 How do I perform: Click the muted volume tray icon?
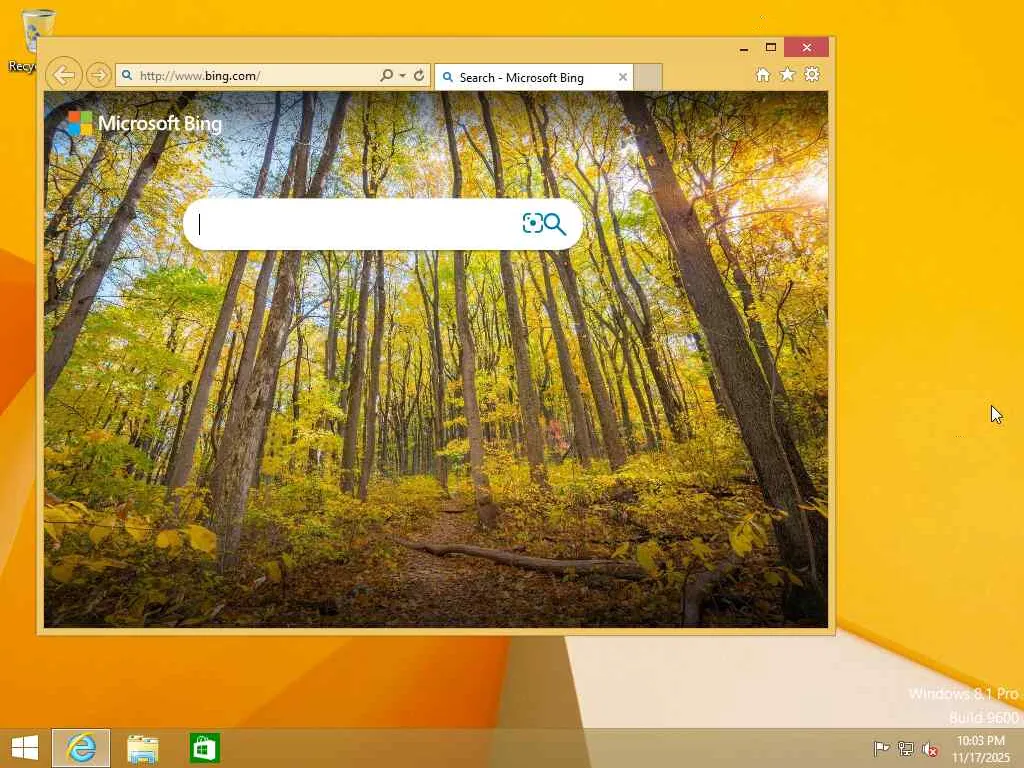931,749
